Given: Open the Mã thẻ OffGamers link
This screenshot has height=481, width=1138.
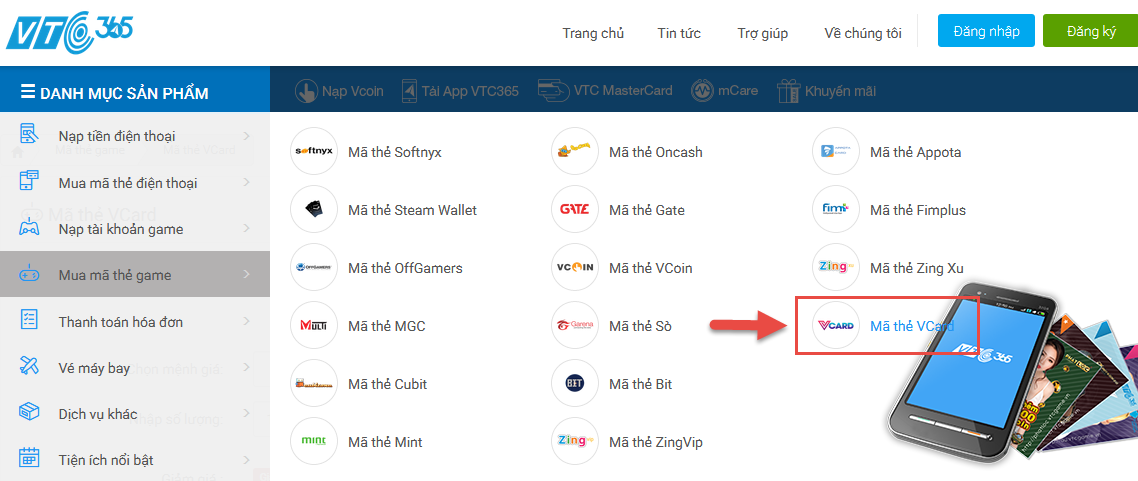Looking at the screenshot, I should click(405, 268).
